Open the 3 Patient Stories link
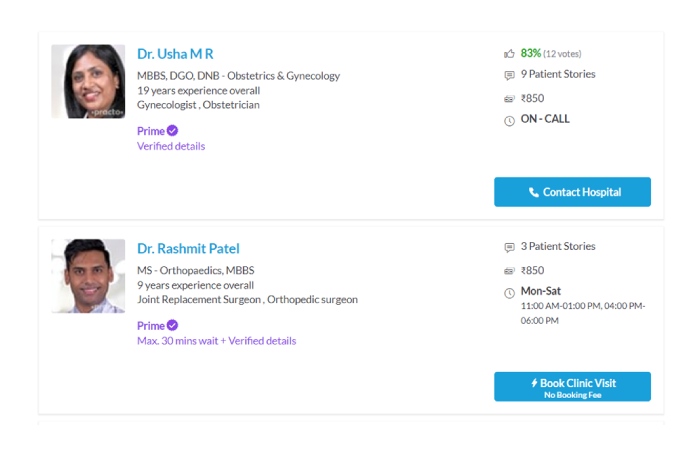Screen dimensions: 700x450 click(x=558, y=246)
